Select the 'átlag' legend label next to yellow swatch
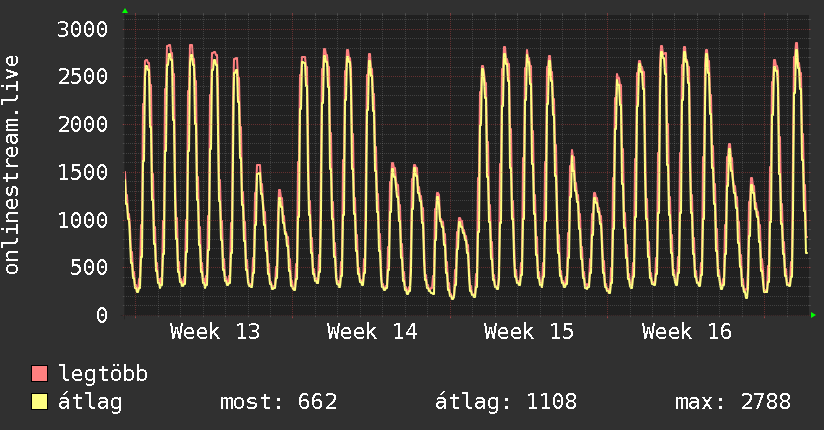Screen dimensions: 824x430 pyautogui.click(x=90, y=402)
